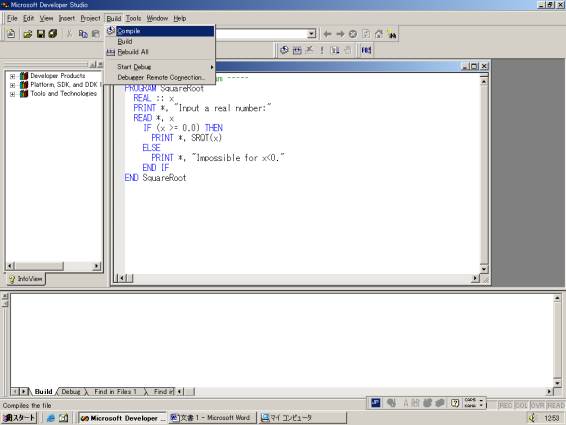Open the Help menu
Viewport: 566px width, 425px height.
[x=179, y=18]
